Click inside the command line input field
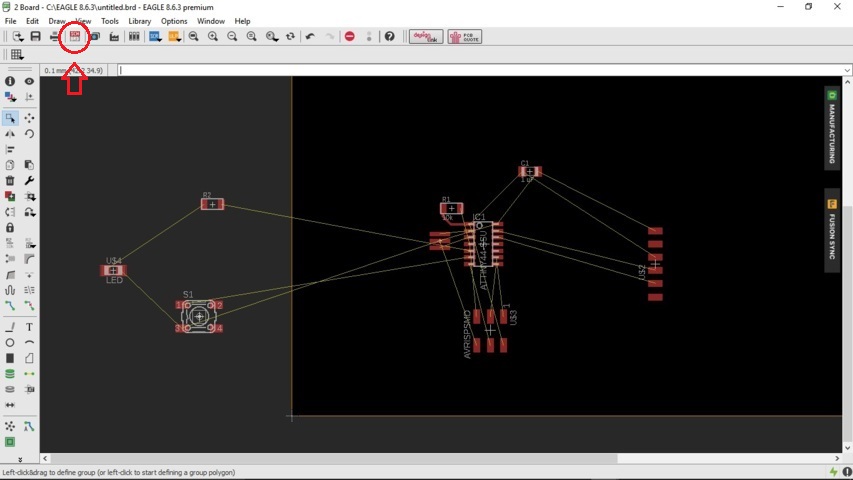 [x=480, y=70]
